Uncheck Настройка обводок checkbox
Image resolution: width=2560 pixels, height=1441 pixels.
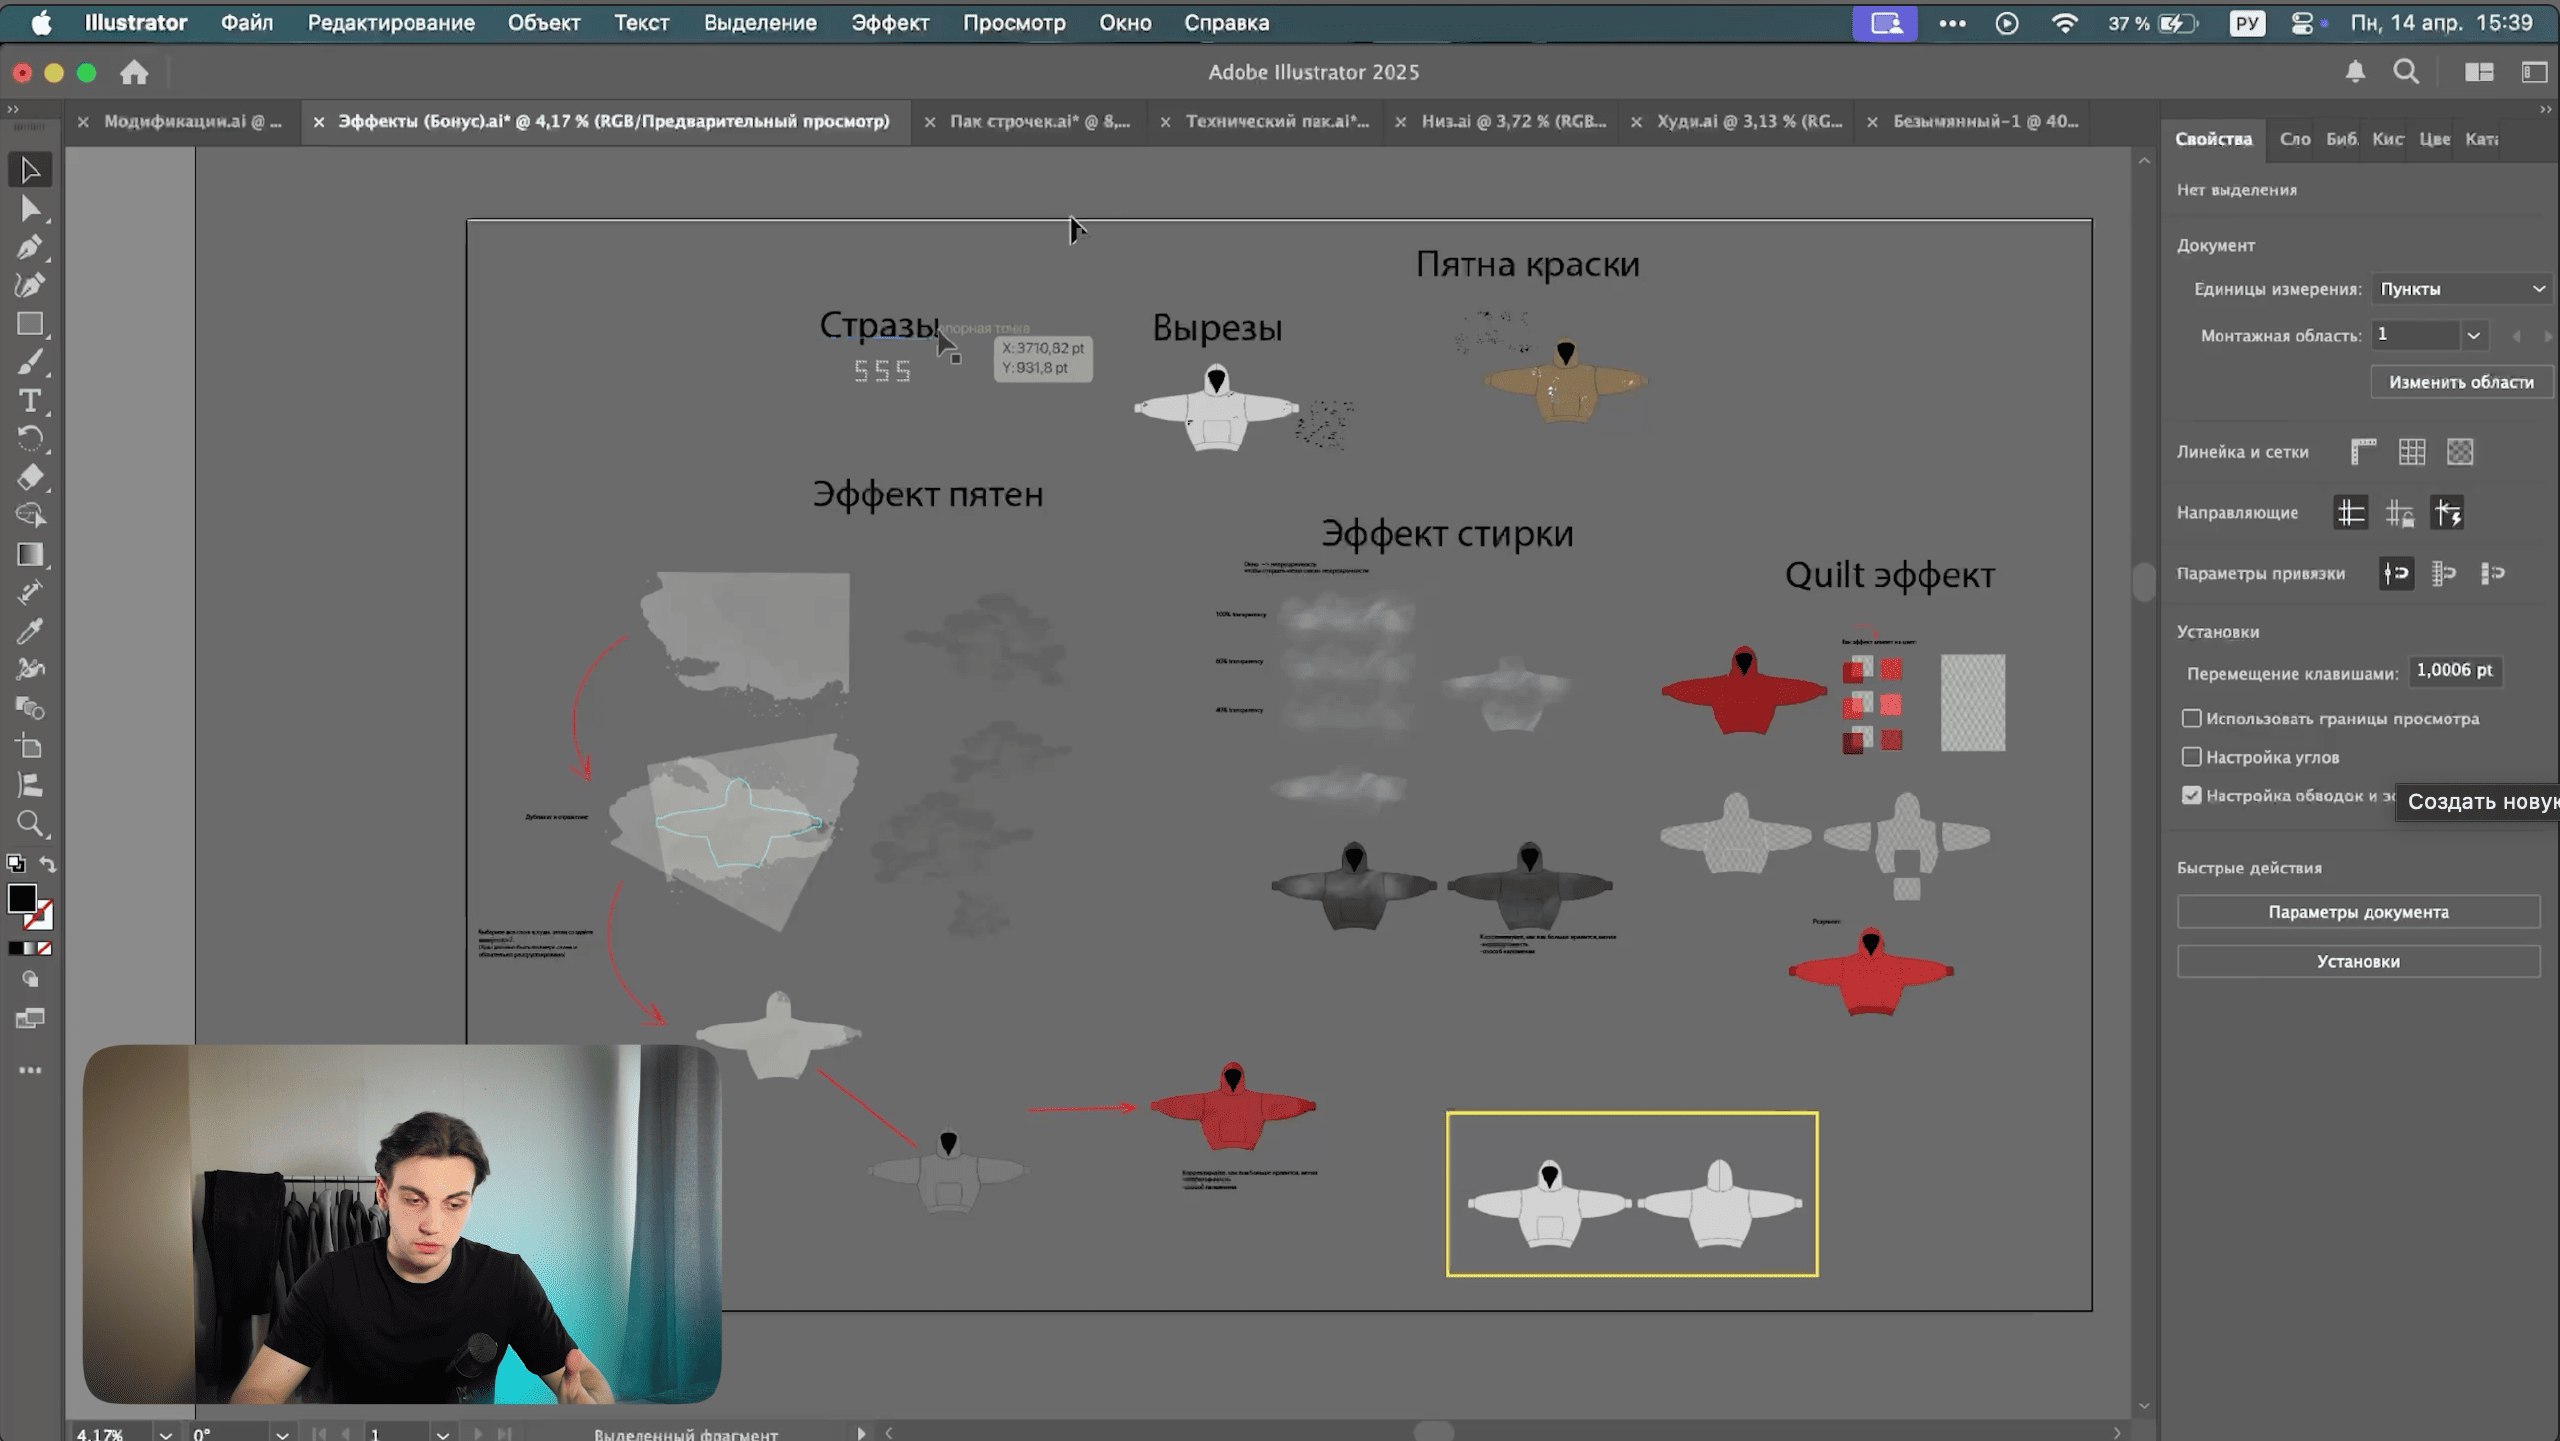(x=2191, y=795)
